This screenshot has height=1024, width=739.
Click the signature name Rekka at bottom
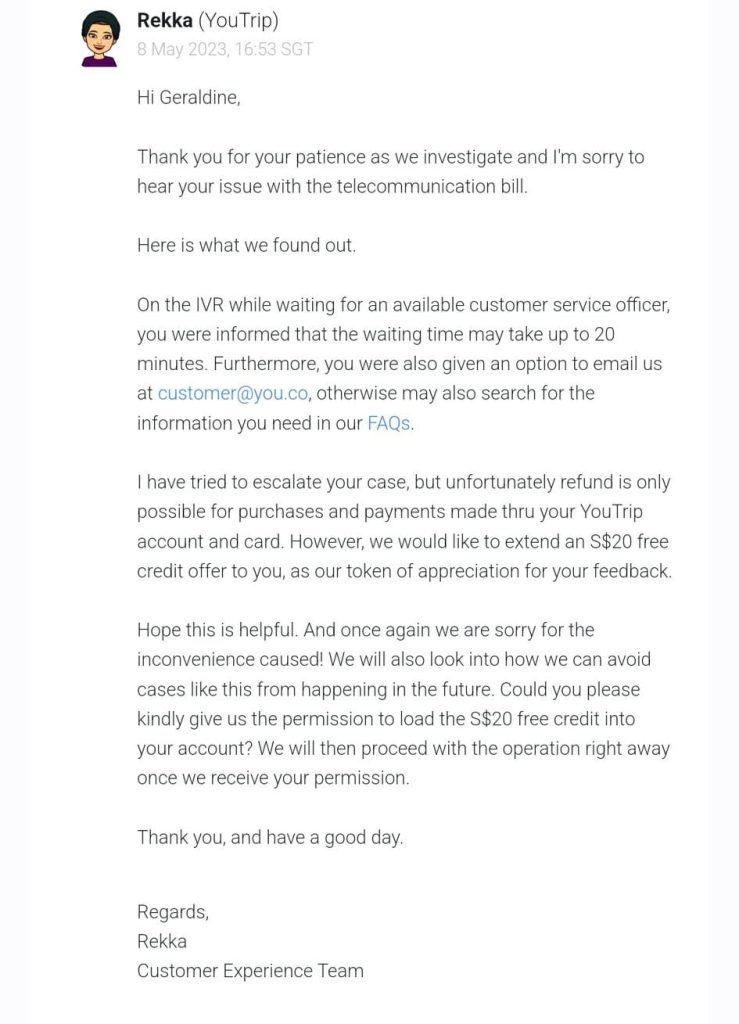click(x=162, y=941)
